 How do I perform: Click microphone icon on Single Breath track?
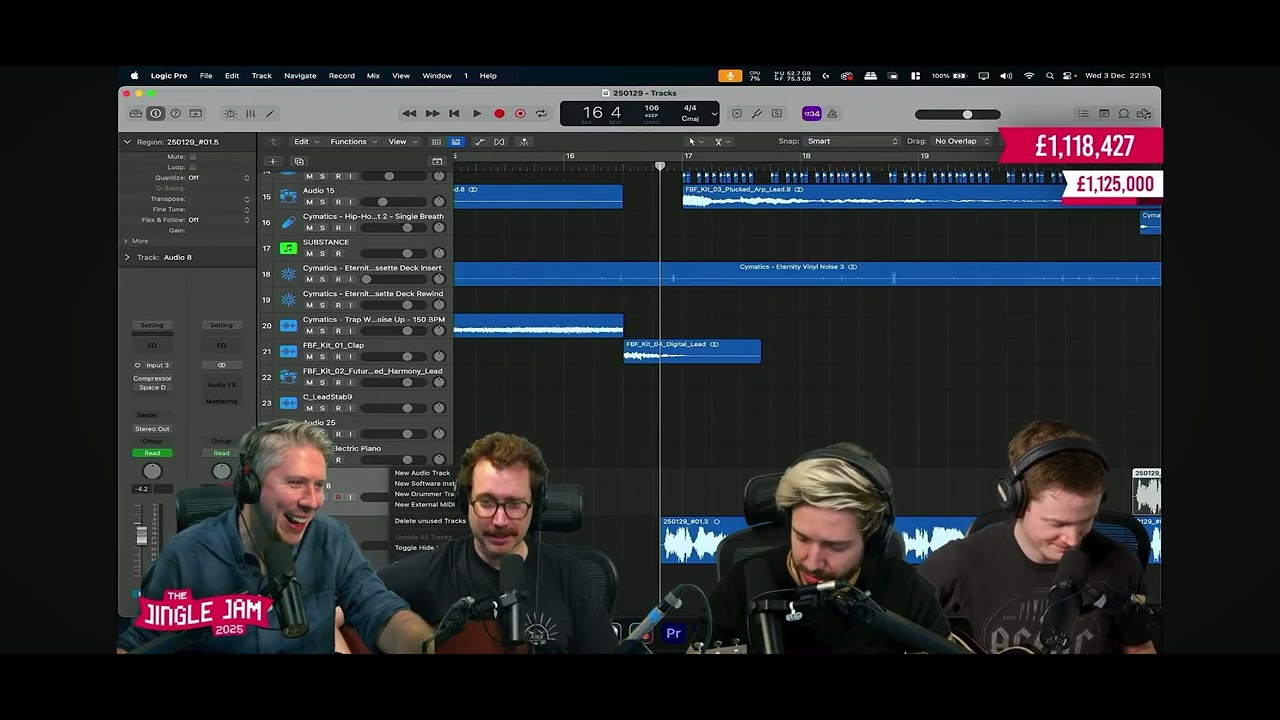tap(288, 222)
